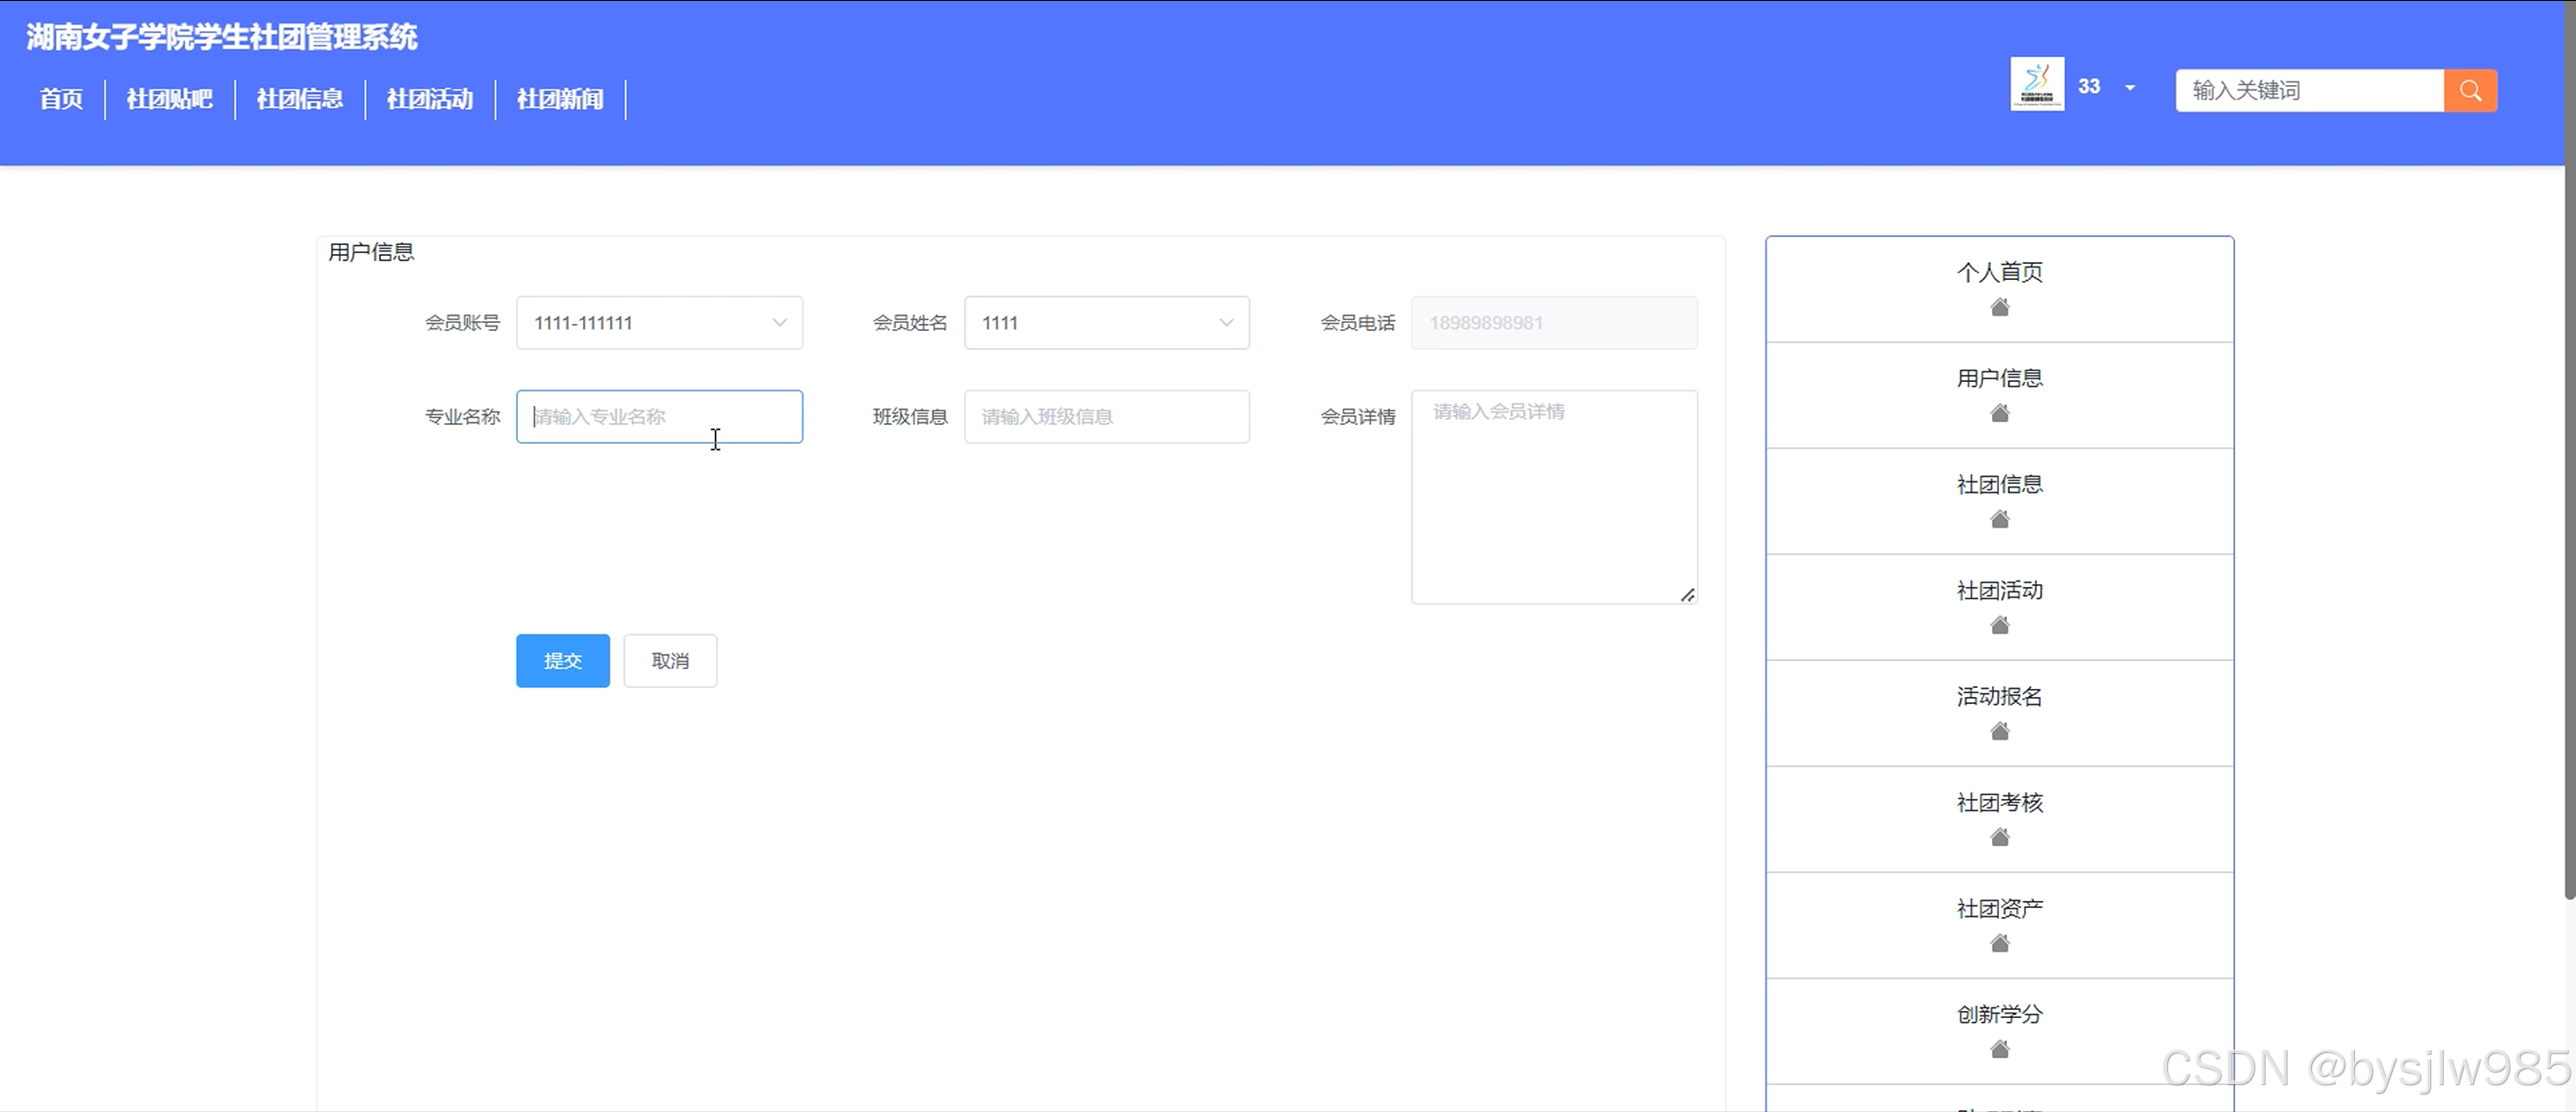Click the home icon under 活动报名
2576x1112 pixels.
[x=2000, y=731]
